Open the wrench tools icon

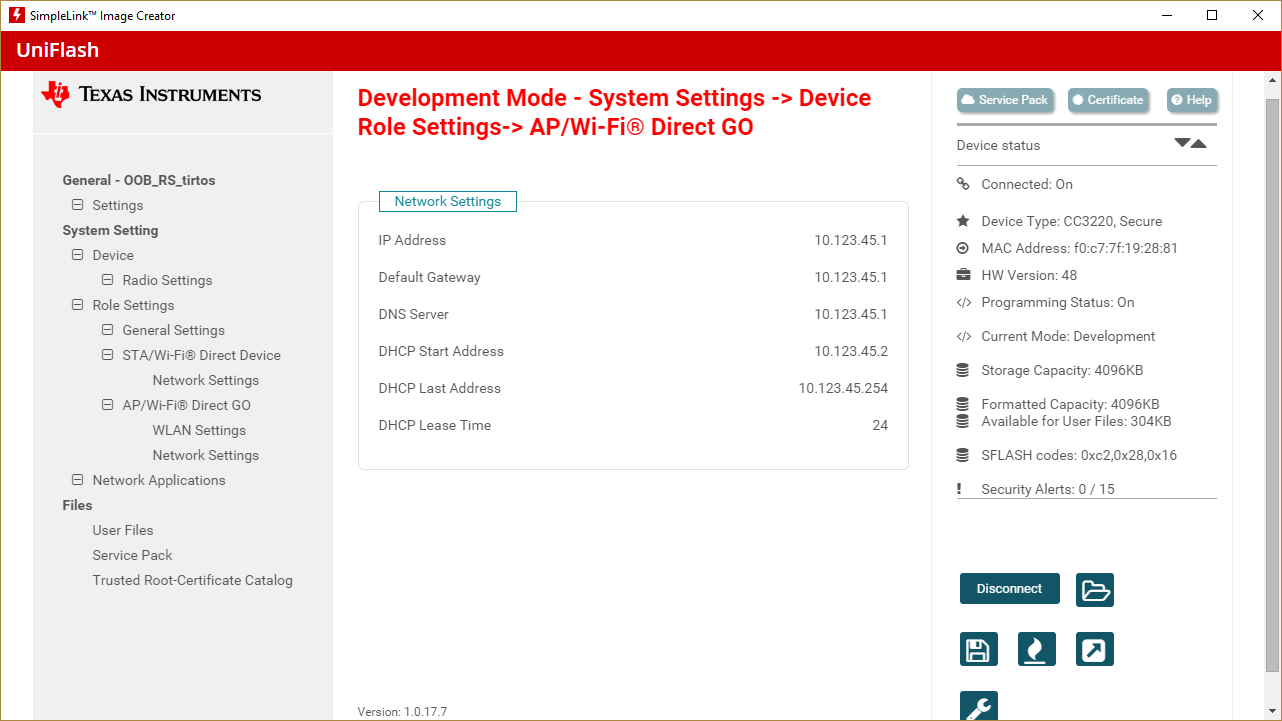click(978, 706)
